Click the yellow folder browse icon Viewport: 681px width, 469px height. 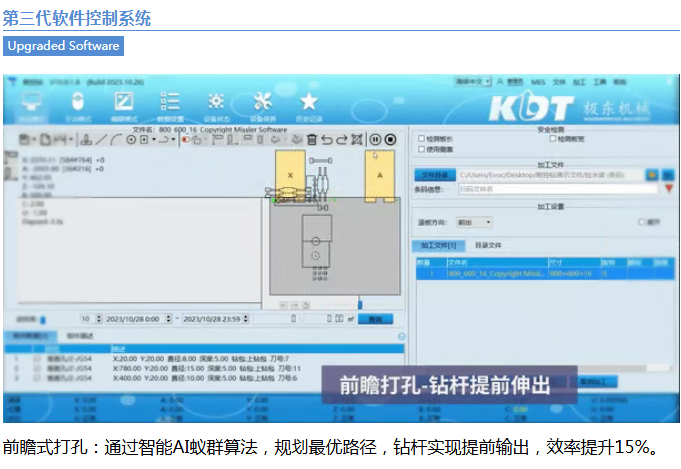pyautogui.click(x=652, y=175)
